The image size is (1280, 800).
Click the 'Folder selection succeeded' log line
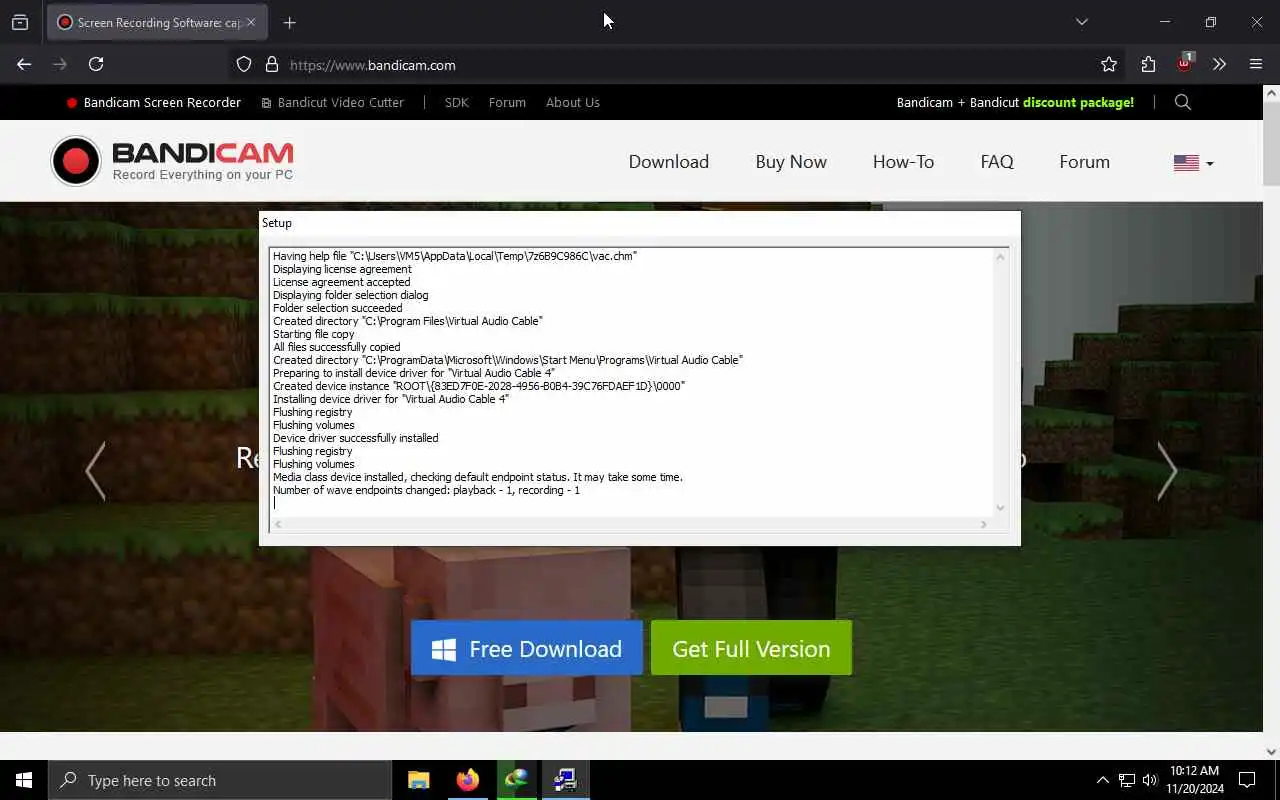tap(338, 308)
